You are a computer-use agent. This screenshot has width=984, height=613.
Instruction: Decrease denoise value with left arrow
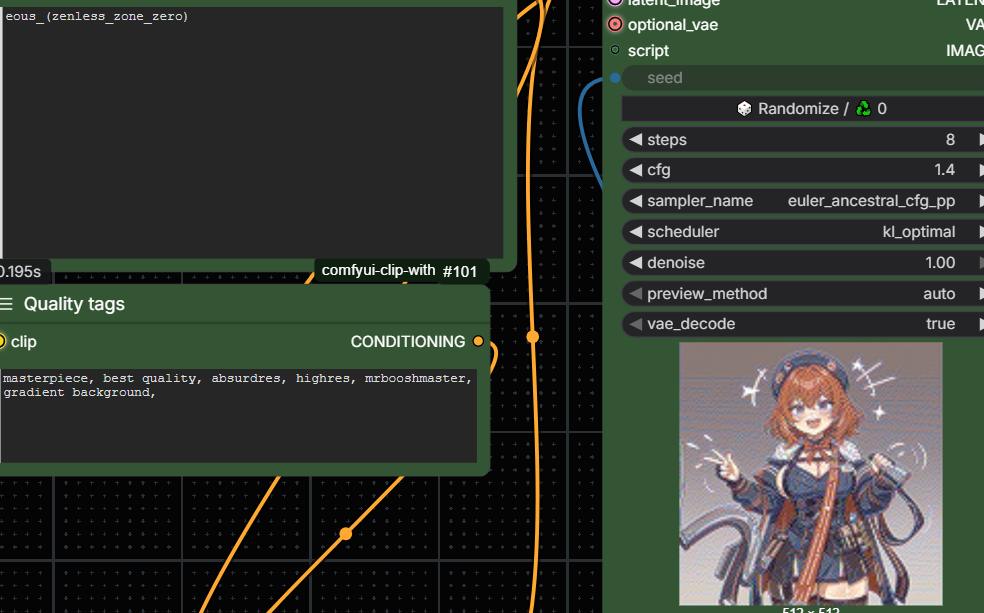[x=636, y=262]
